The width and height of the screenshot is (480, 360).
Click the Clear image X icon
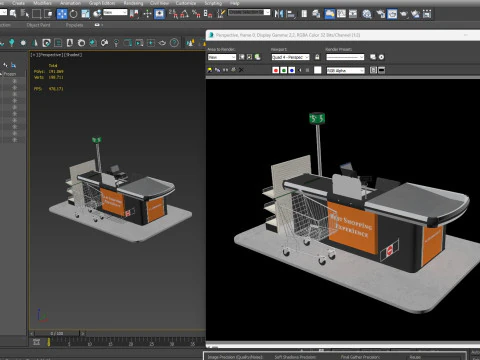coord(241,70)
